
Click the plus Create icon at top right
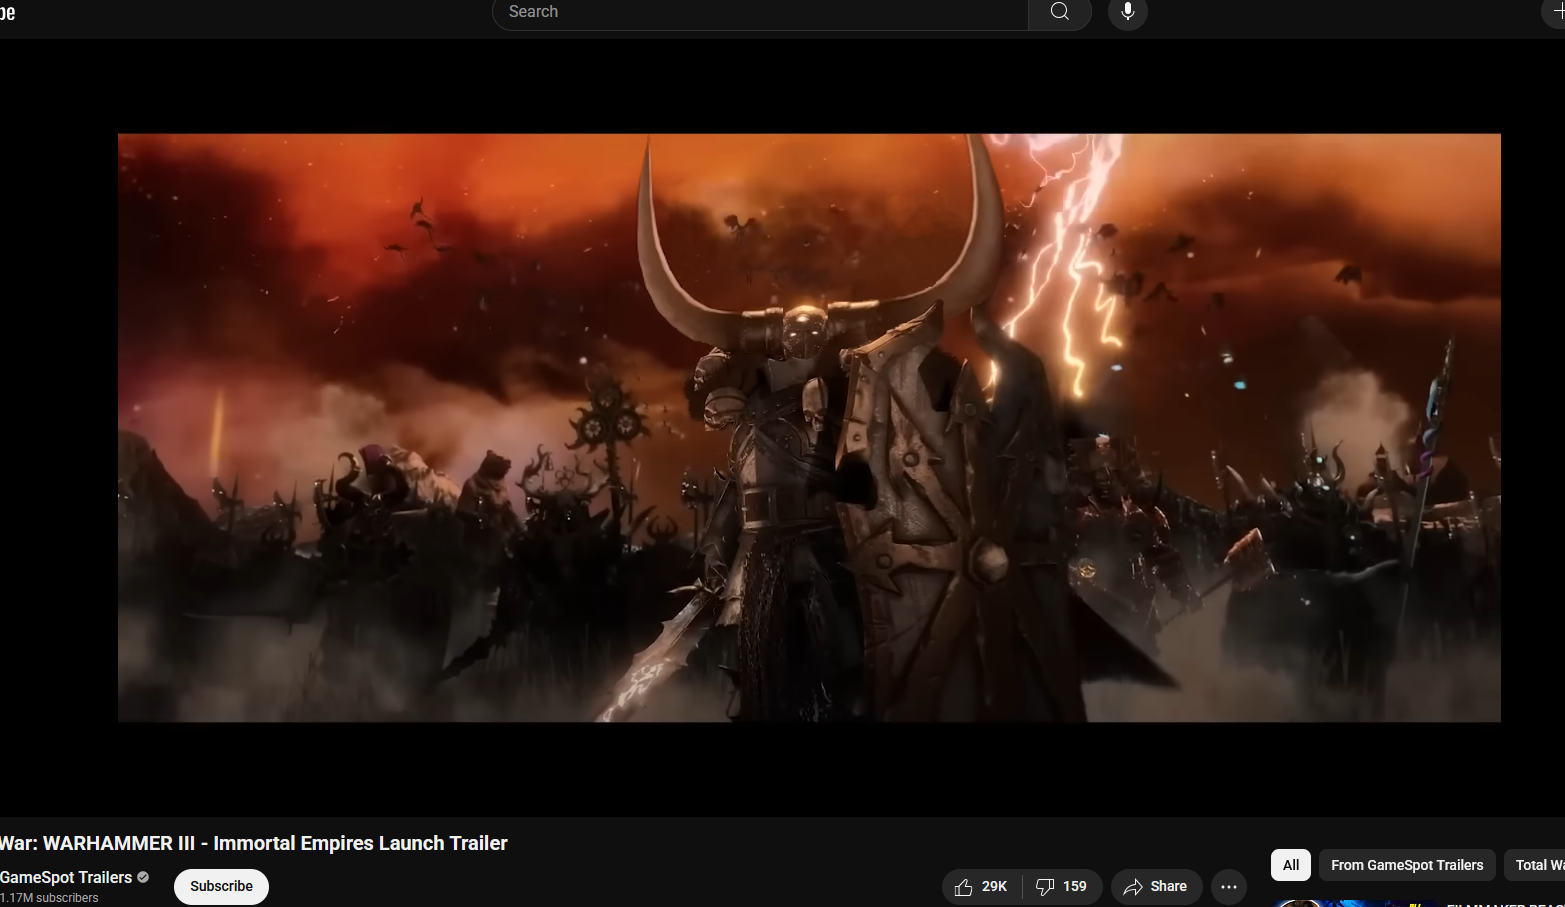[1555, 12]
